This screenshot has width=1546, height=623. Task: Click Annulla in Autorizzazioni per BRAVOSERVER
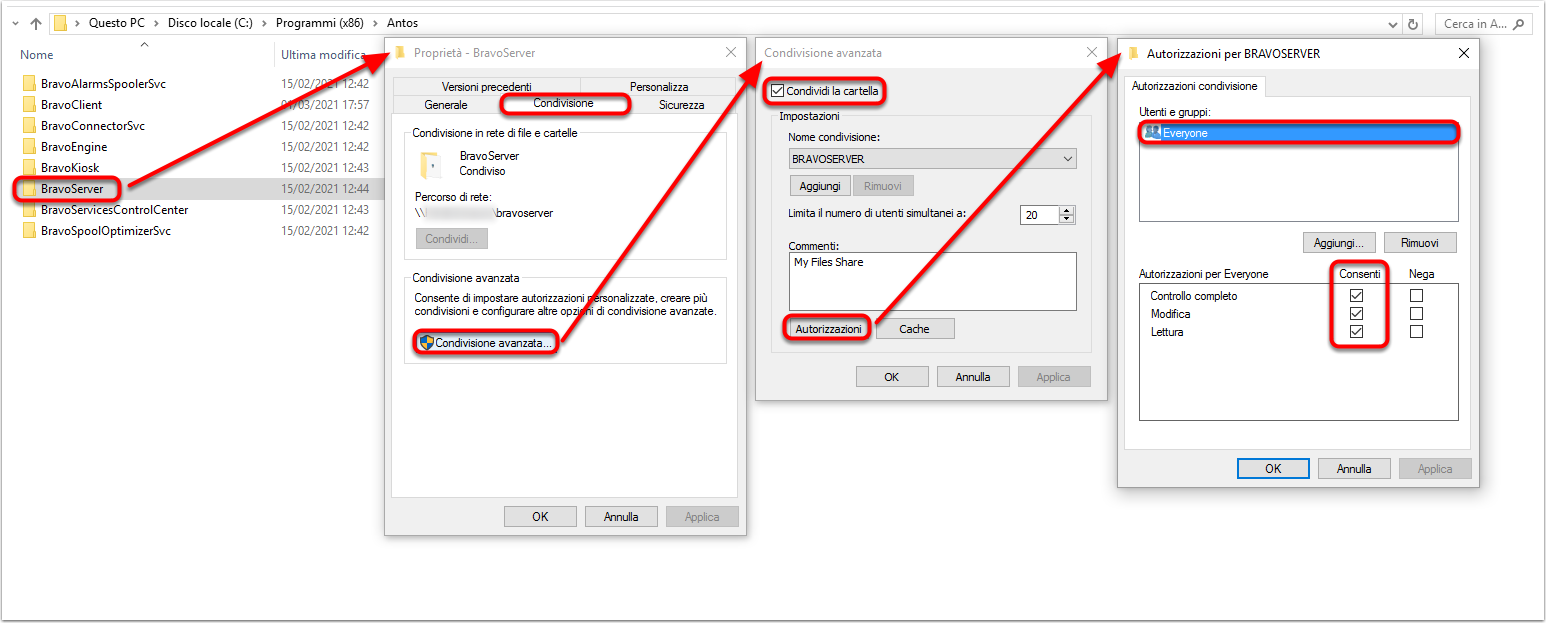point(1354,468)
